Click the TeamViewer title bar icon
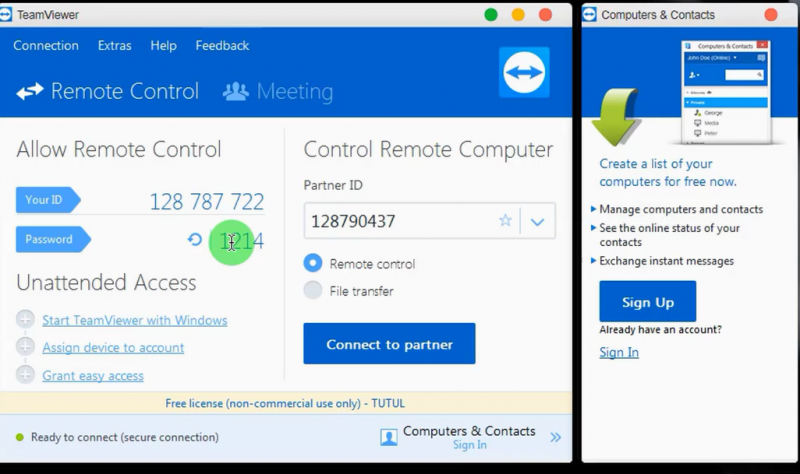The width and height of the screenshot is (800, 474). (x=5, y=14)
